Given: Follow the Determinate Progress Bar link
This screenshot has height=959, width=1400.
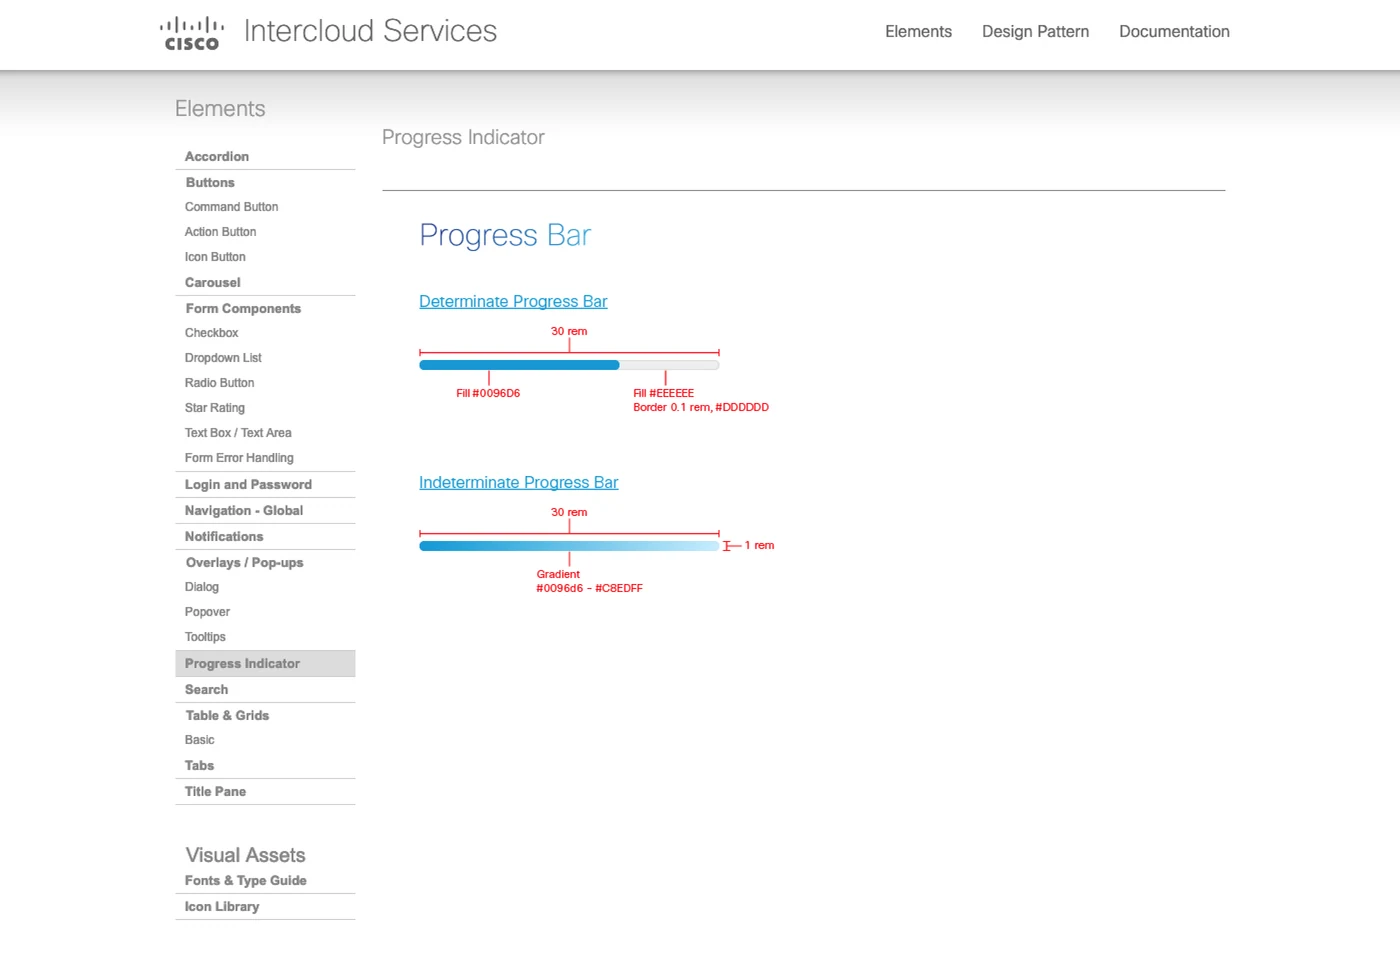Looking at the screenshot, I should [x=513, y=302].
